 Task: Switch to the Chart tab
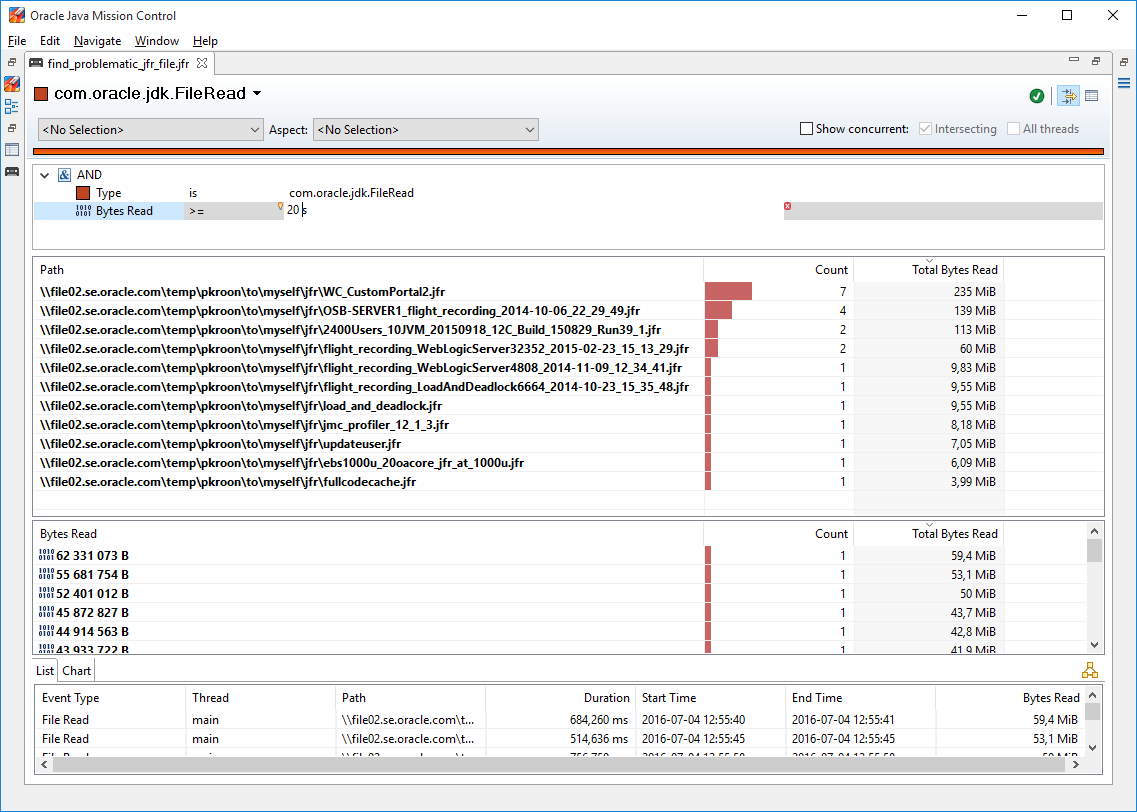point(77,671)
